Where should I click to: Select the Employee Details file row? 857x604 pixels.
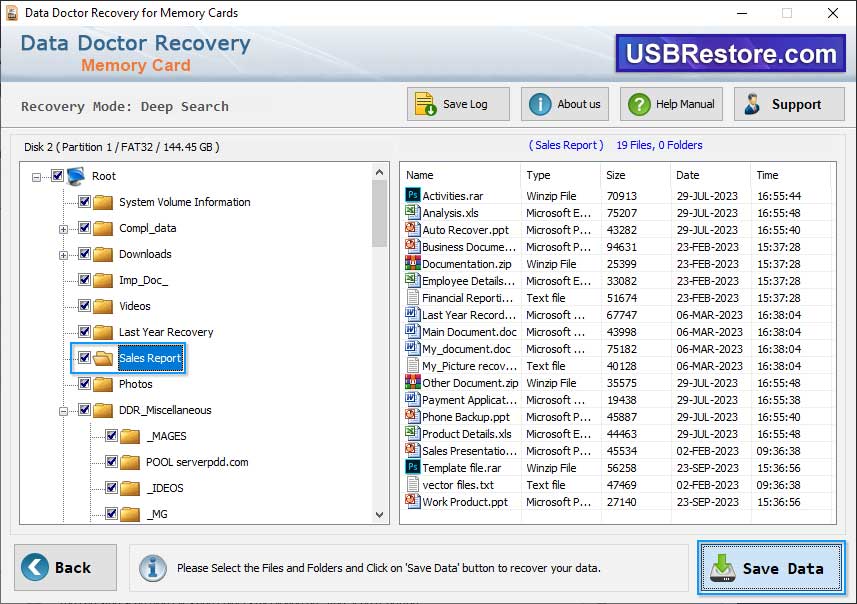pos(617,280)
